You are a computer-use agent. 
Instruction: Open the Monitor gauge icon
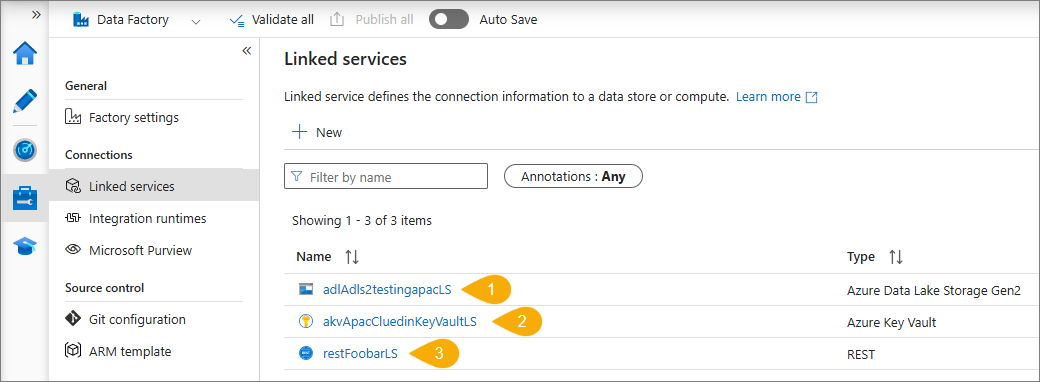tap(25, 151)
